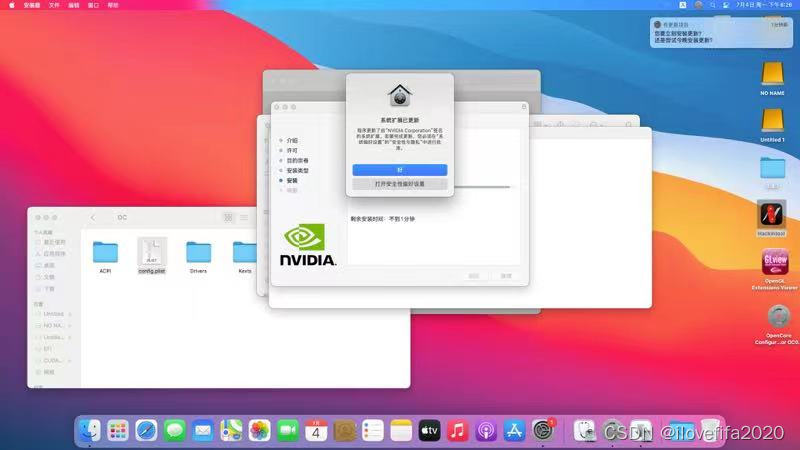Open Music from the Dock
Viewport: 800px width, 450px height.
point(458,431)
